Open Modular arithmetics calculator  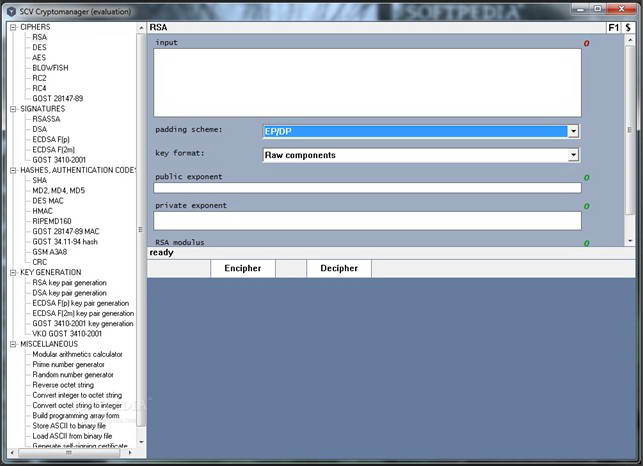point(77,354)
